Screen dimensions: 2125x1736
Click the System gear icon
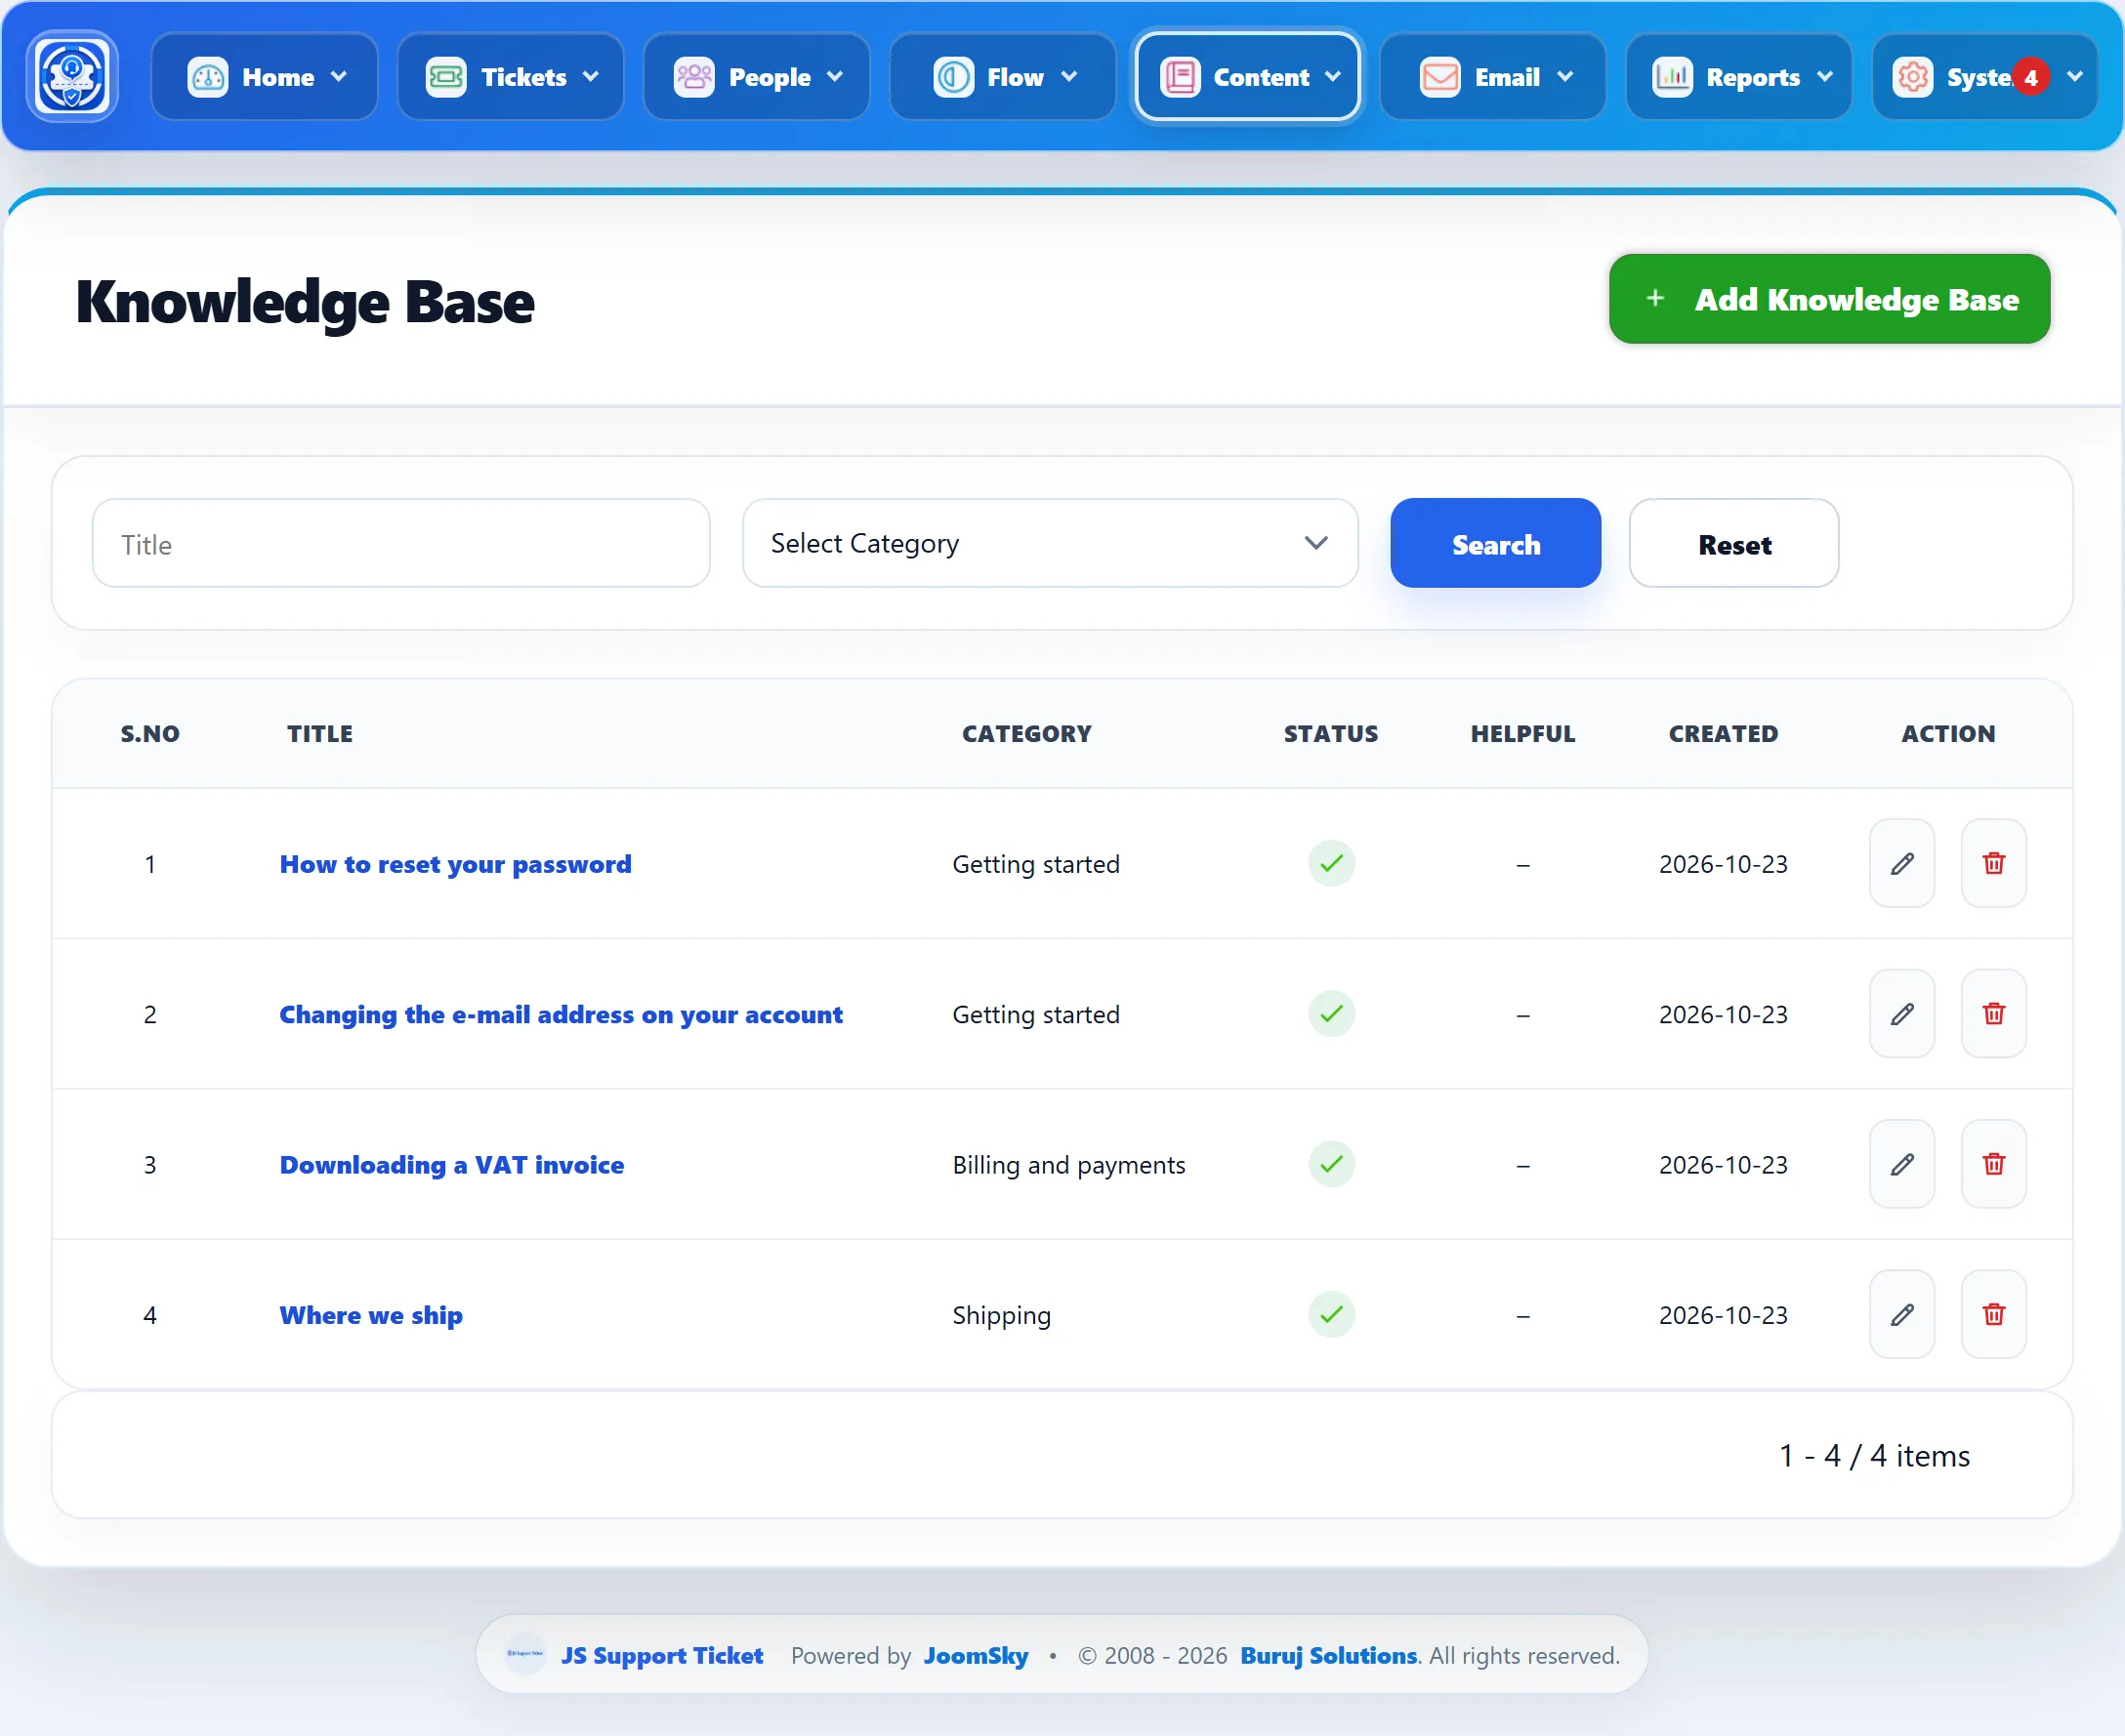pyautogui.click(x=1913, y=77)
